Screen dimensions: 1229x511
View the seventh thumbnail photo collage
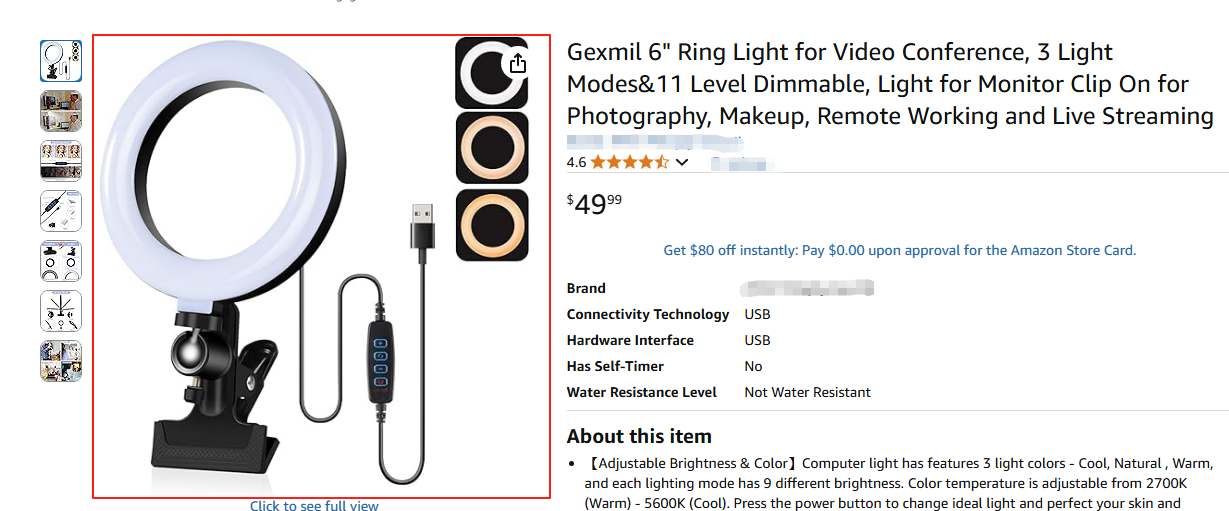[61, 361]
